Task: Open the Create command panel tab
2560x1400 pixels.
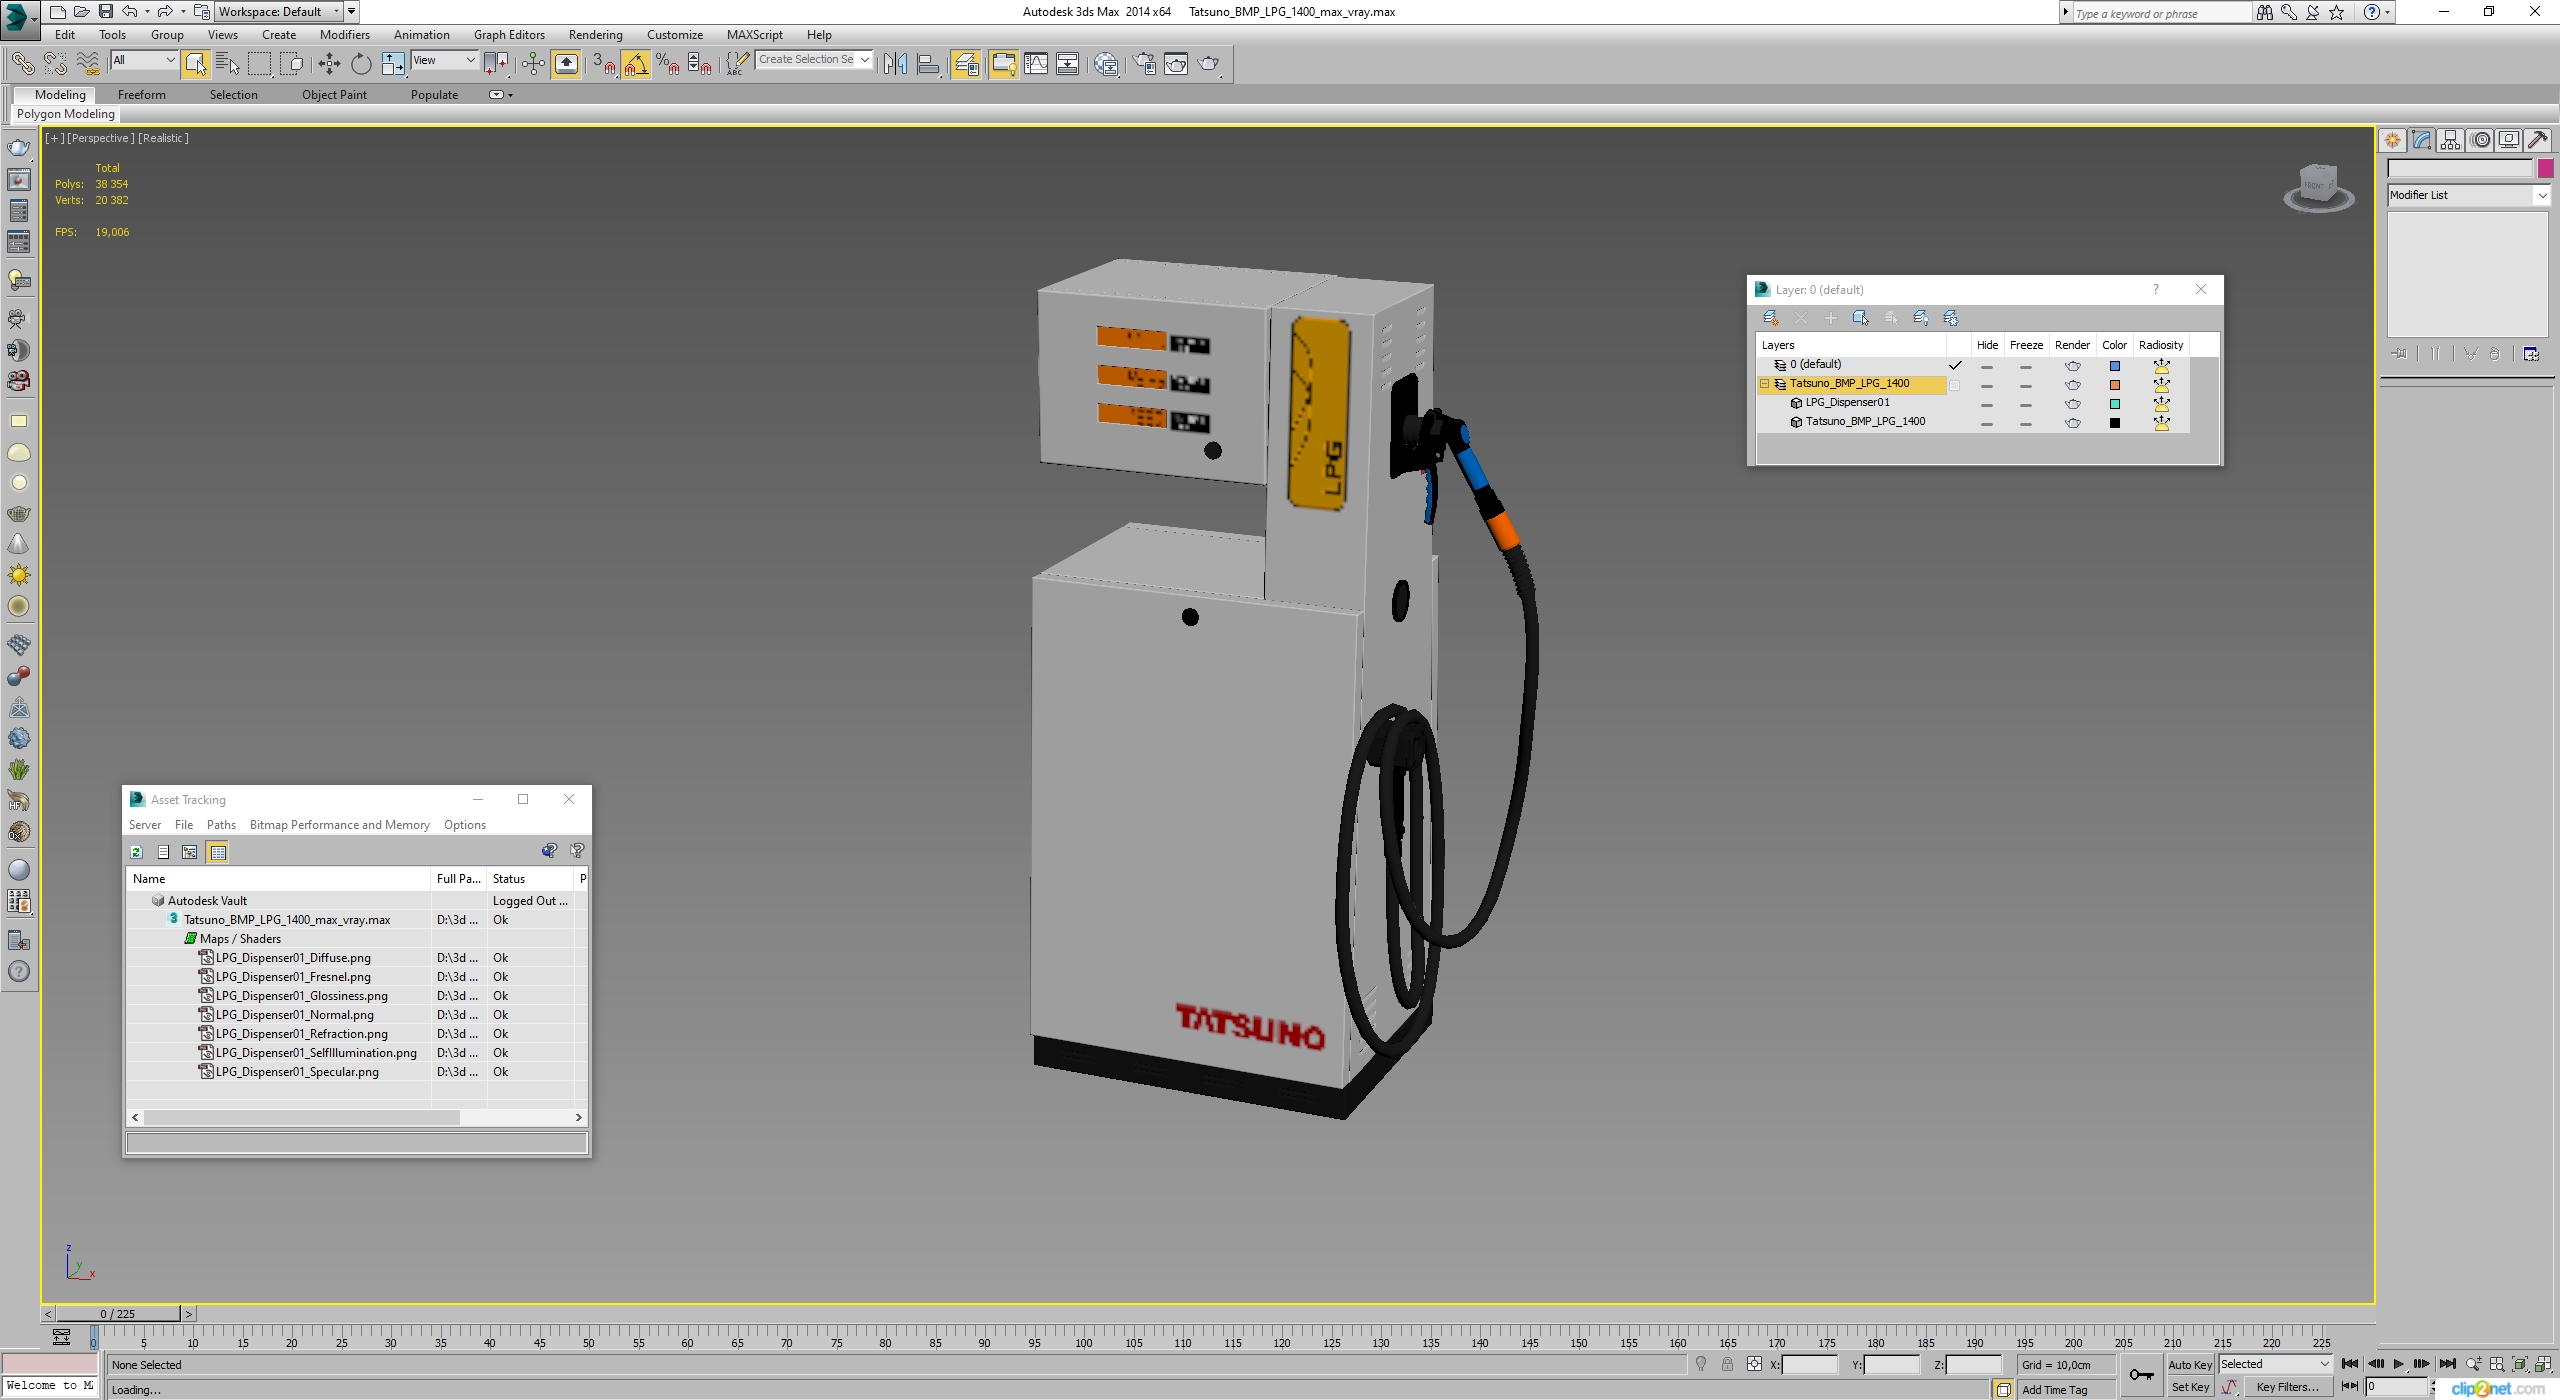Action: coord(2393,140)
